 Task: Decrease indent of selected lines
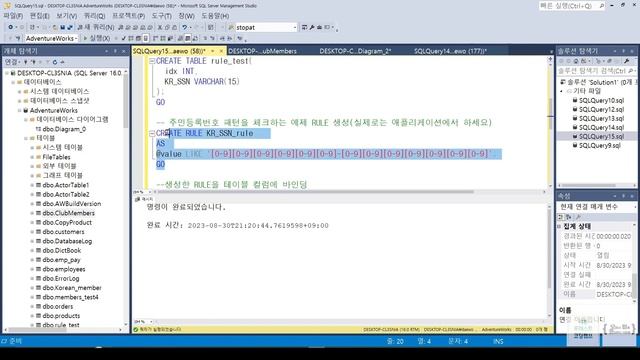[222, 38]
